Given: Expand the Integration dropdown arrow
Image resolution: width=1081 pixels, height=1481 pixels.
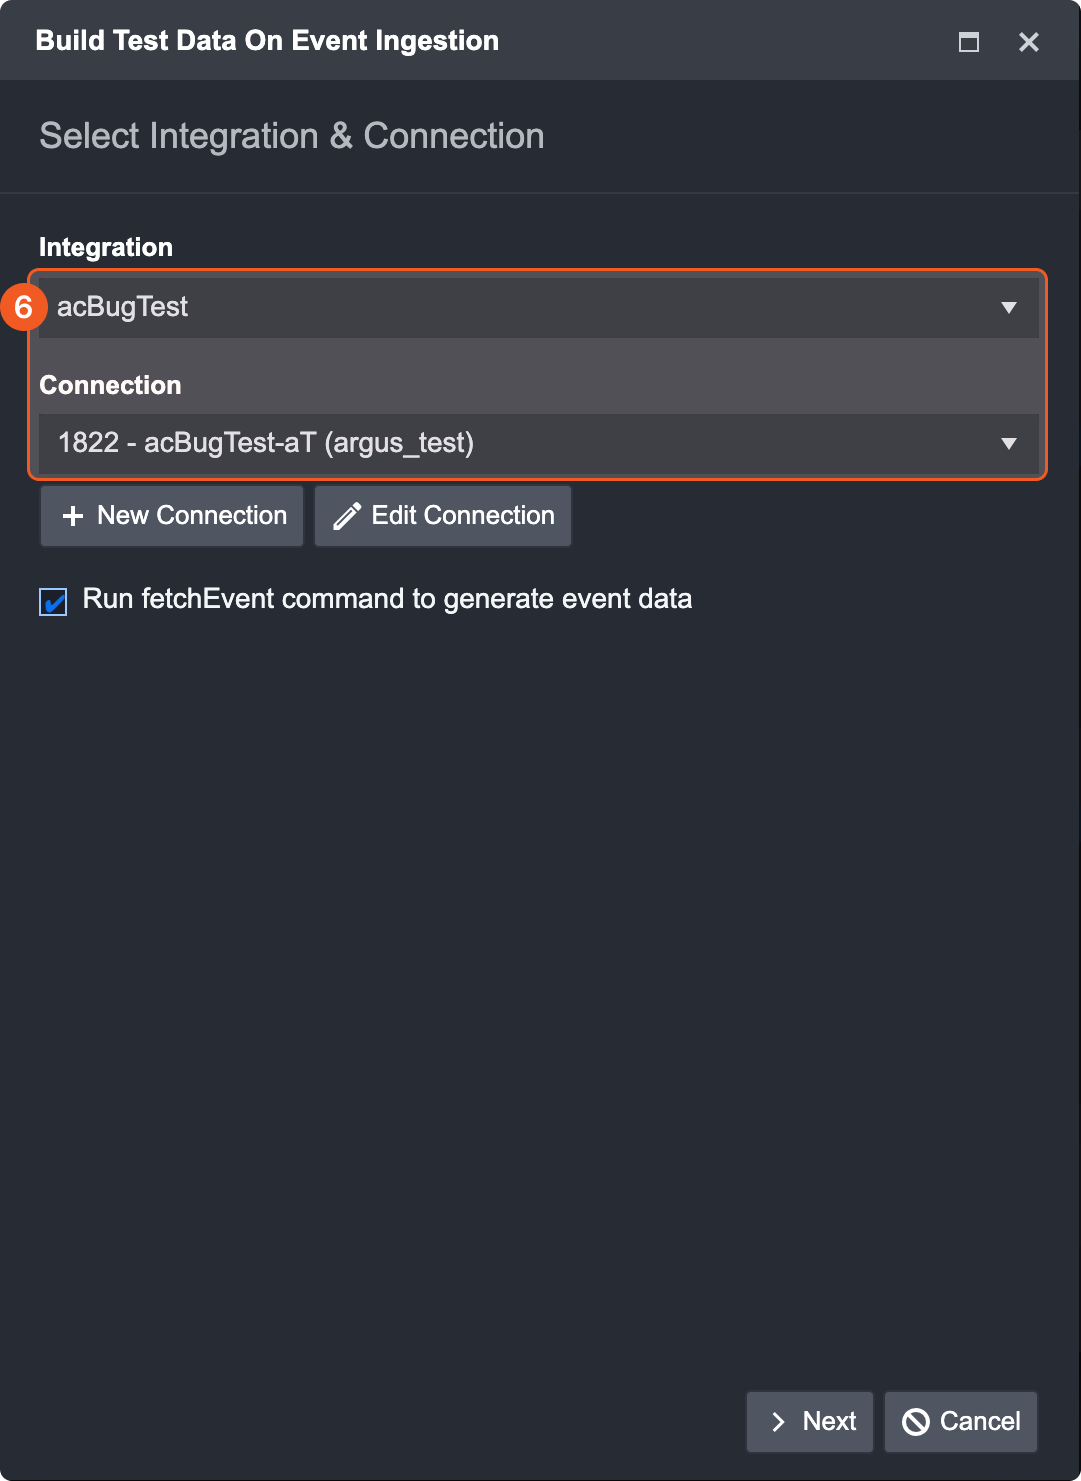Looking at the screenshot, I should coord(1009,308).
